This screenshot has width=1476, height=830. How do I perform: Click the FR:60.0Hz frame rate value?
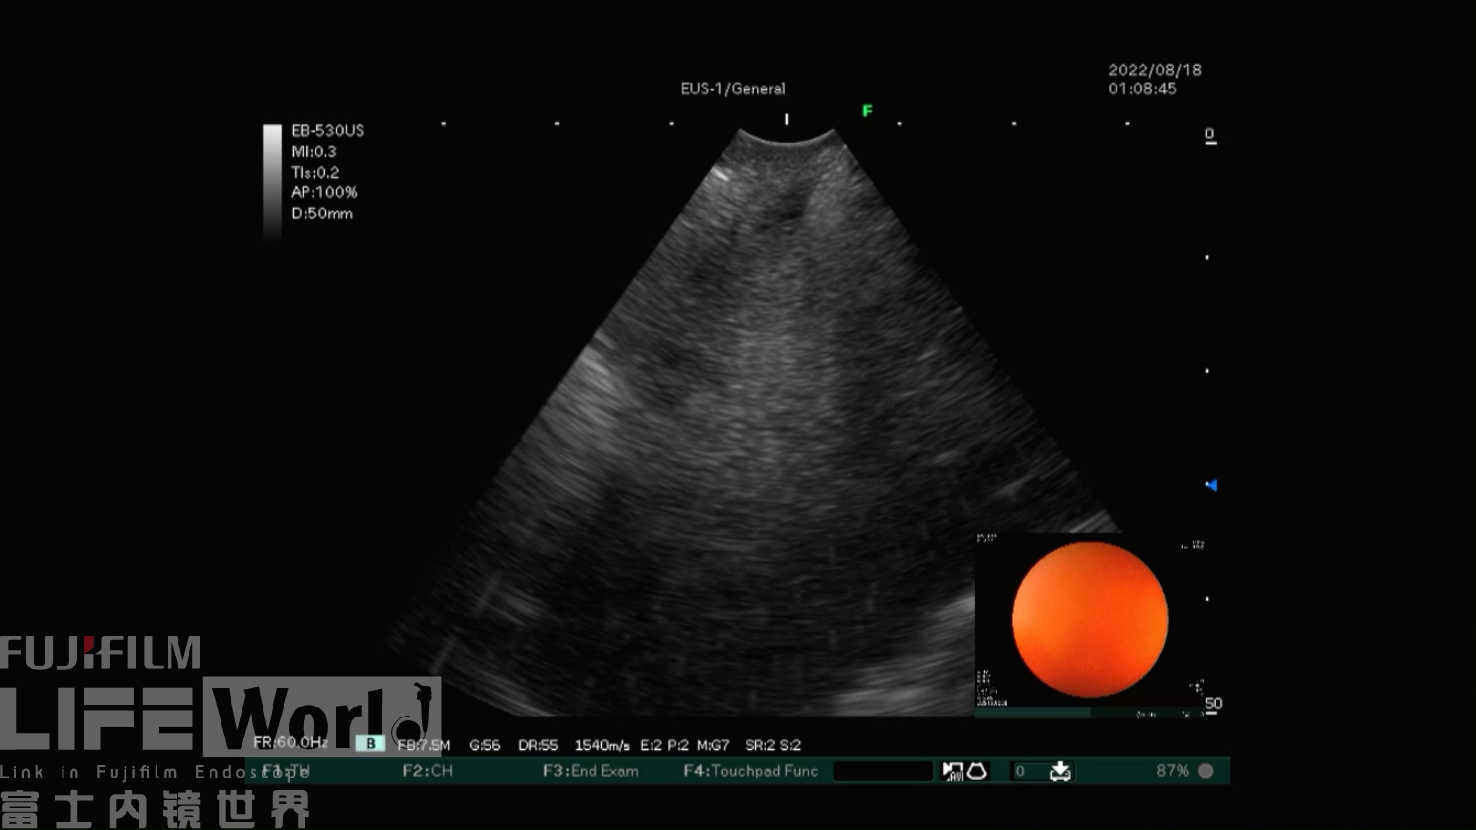[290, 742]
